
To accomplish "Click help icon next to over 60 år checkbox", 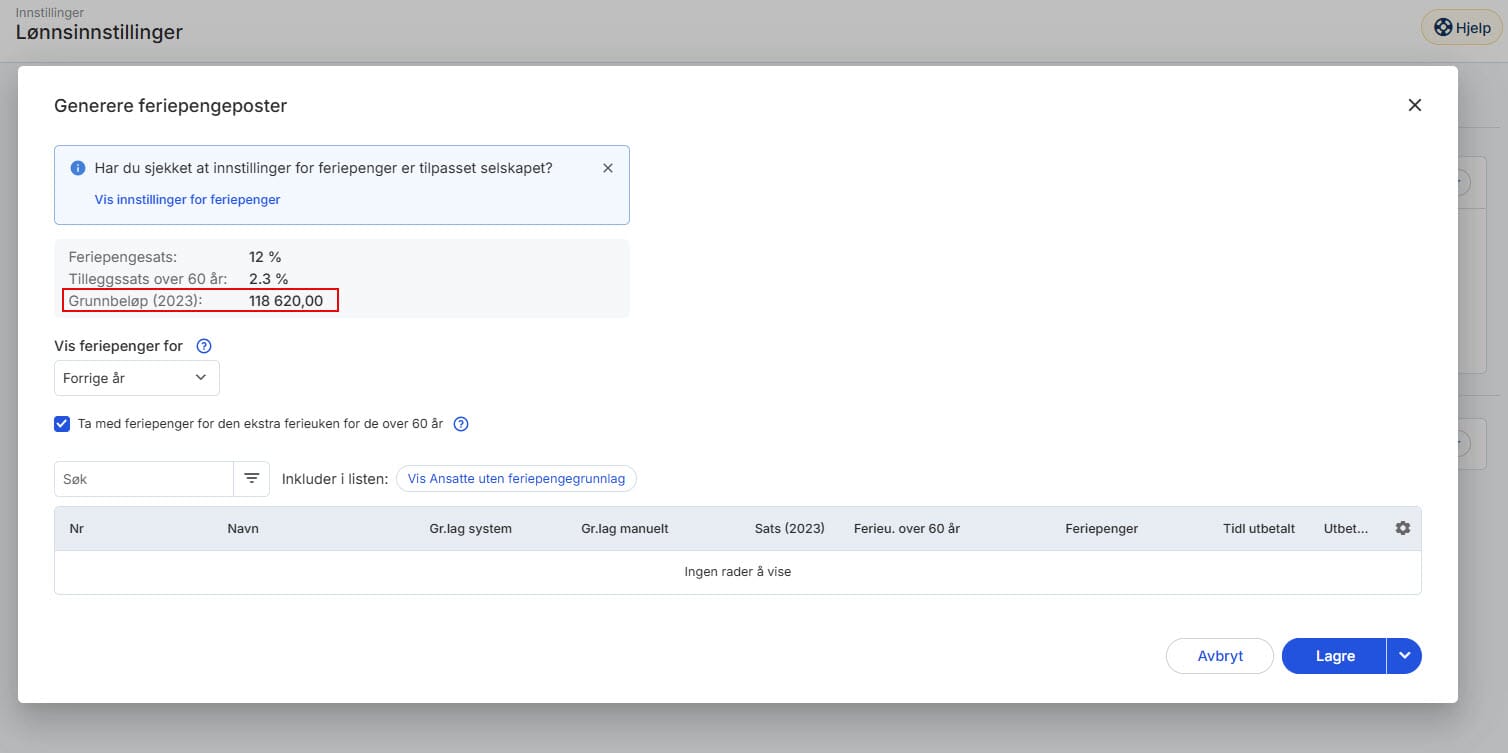I will click(461, 424).
